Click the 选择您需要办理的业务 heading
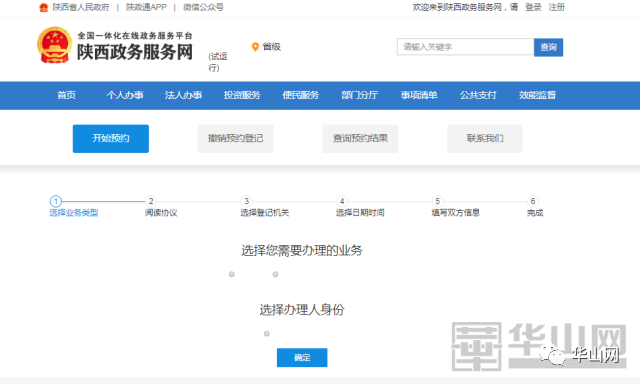The height and width of the screenshot is (384, 640). click(302, 250)
